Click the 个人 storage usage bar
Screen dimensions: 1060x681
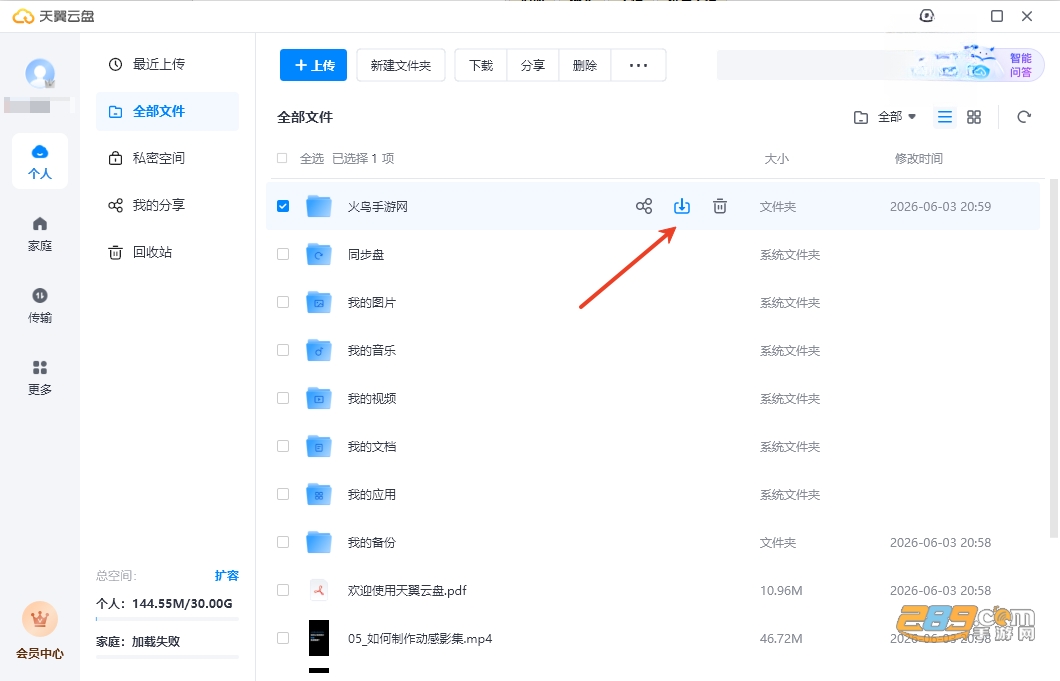[167, 619]
